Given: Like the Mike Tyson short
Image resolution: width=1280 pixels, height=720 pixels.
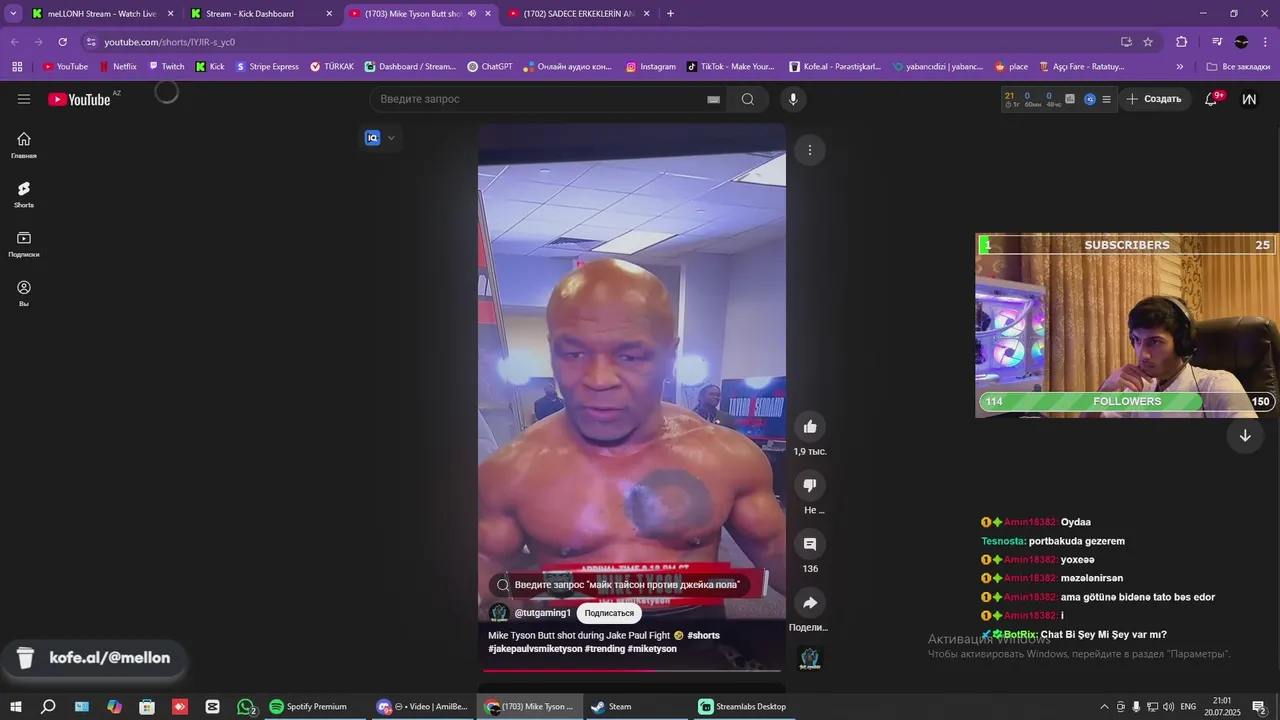Looking at the screenshot, I should coord(810,427).
